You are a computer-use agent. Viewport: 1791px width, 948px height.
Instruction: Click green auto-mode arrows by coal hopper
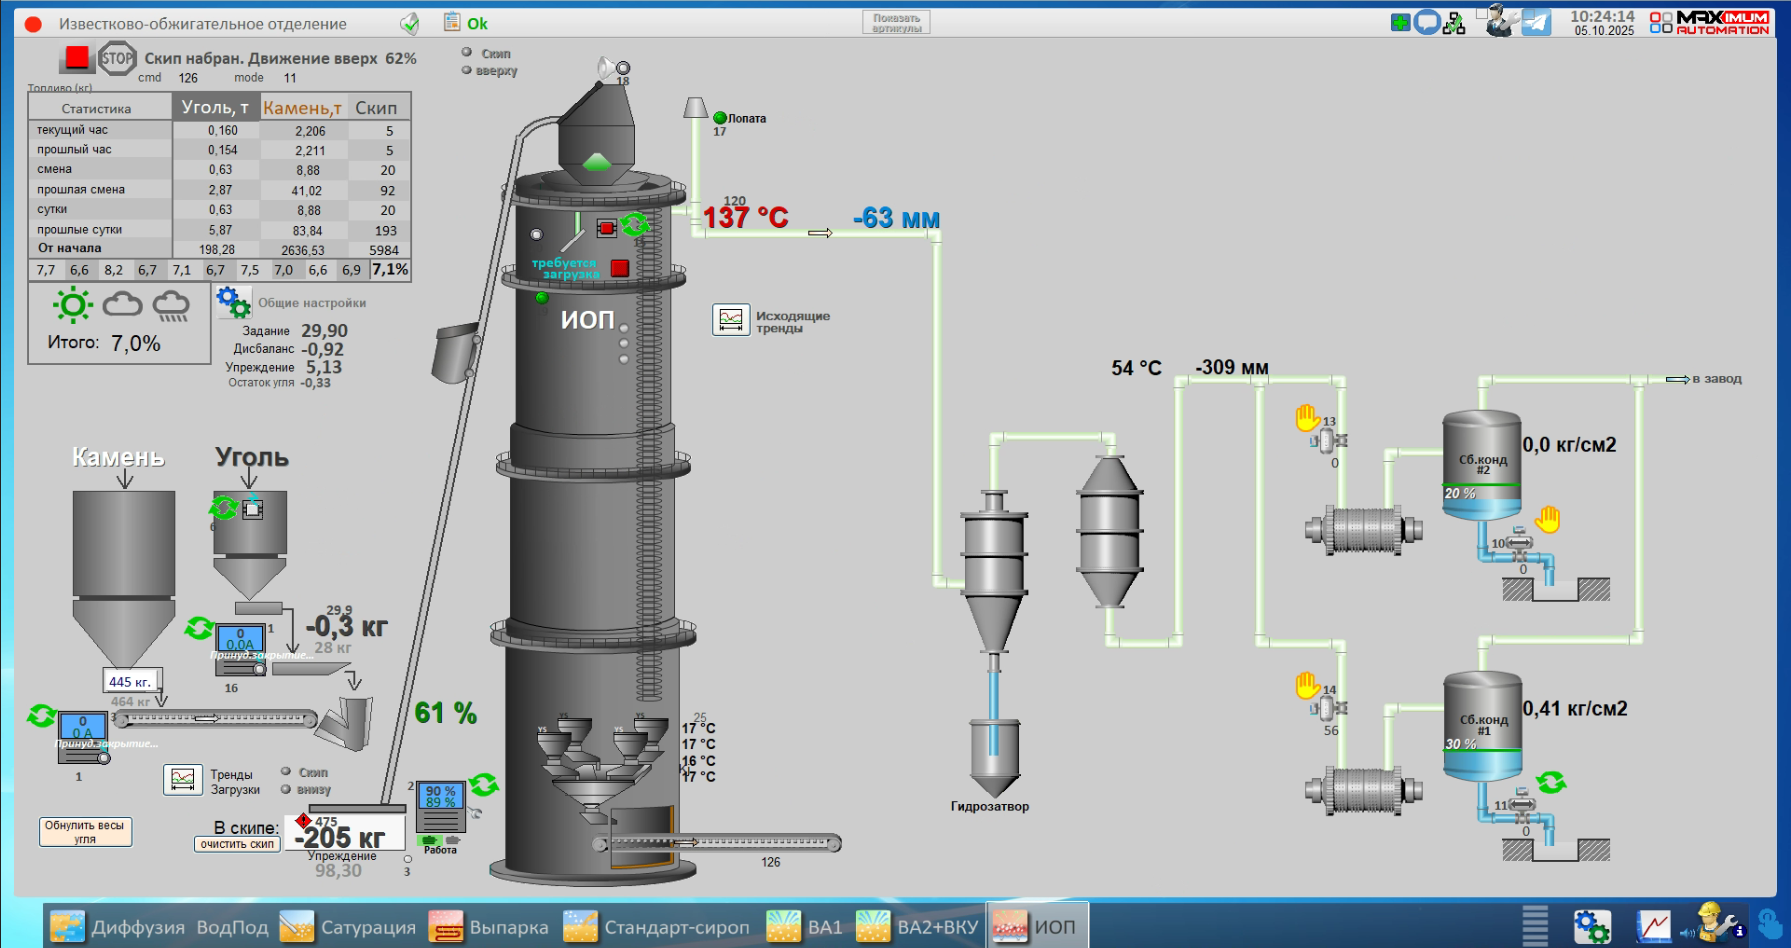223,507
